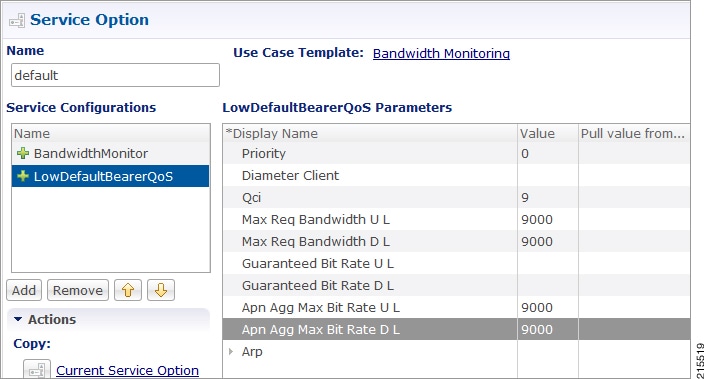
Task: Click the copy icon beside Current Service Option
Action: point(37,370)
